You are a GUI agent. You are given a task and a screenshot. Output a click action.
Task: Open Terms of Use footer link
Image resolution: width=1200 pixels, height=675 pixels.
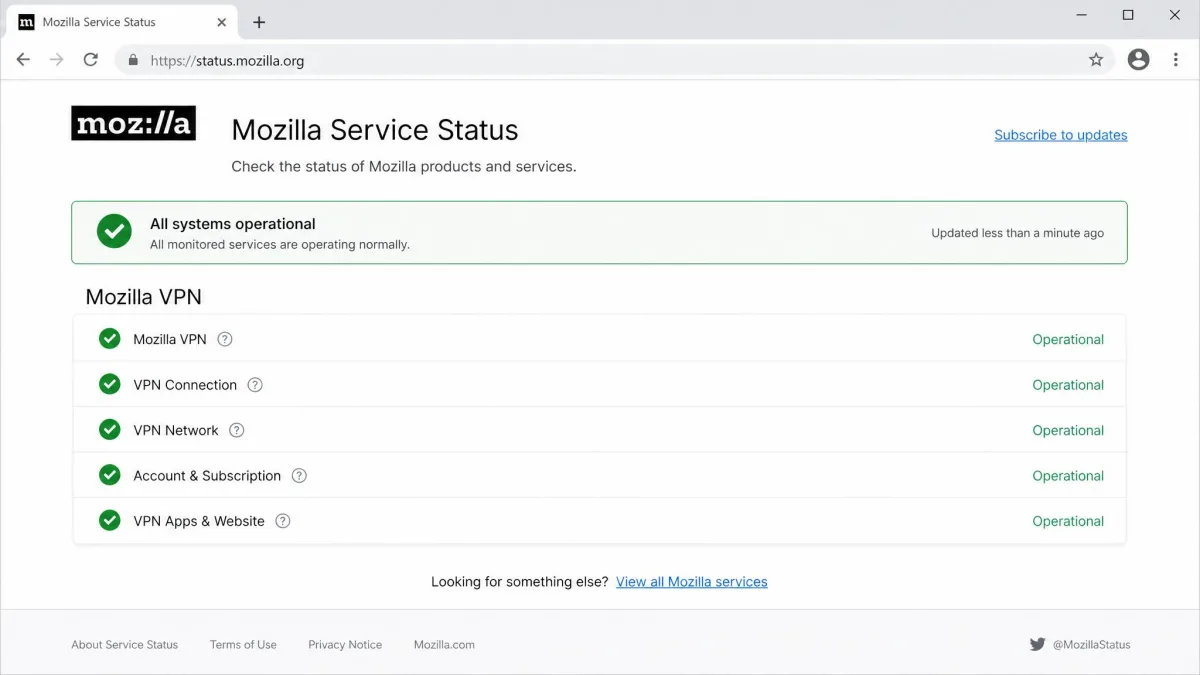[243, 645]
